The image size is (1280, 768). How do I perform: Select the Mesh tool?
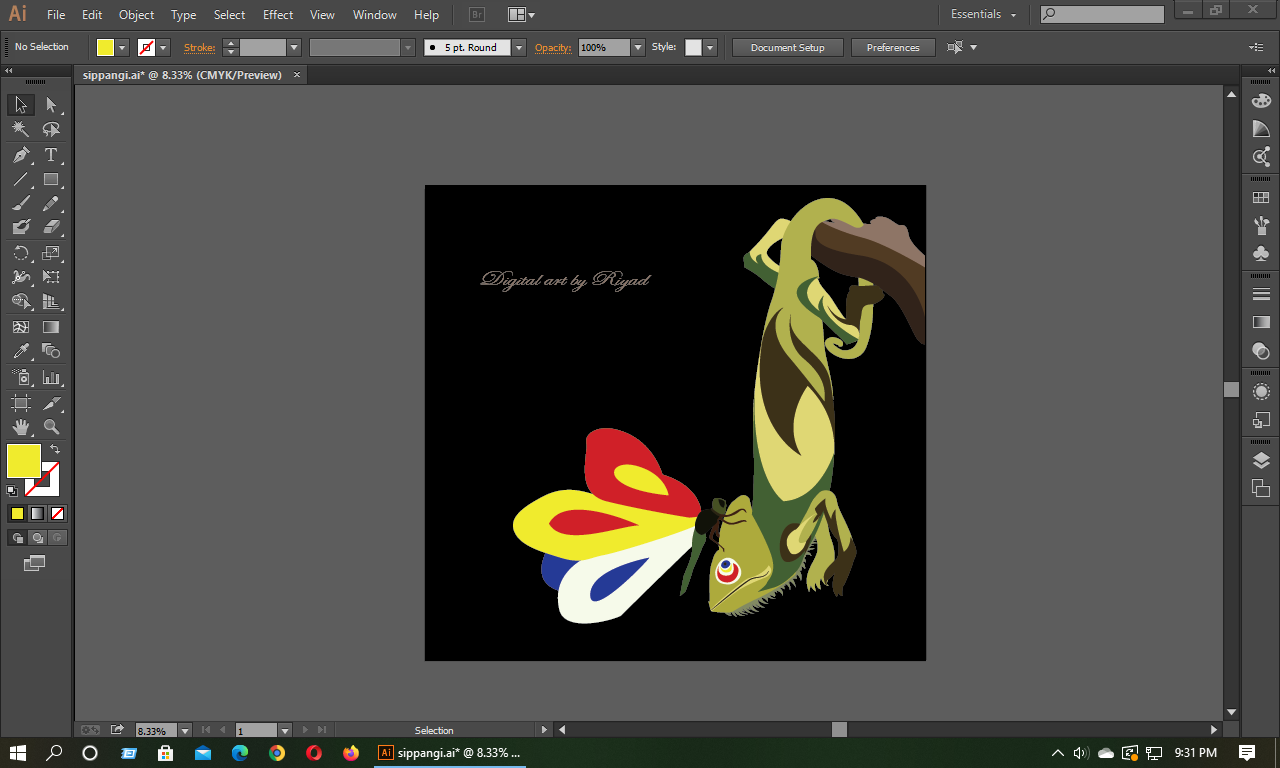coord(21,327)
